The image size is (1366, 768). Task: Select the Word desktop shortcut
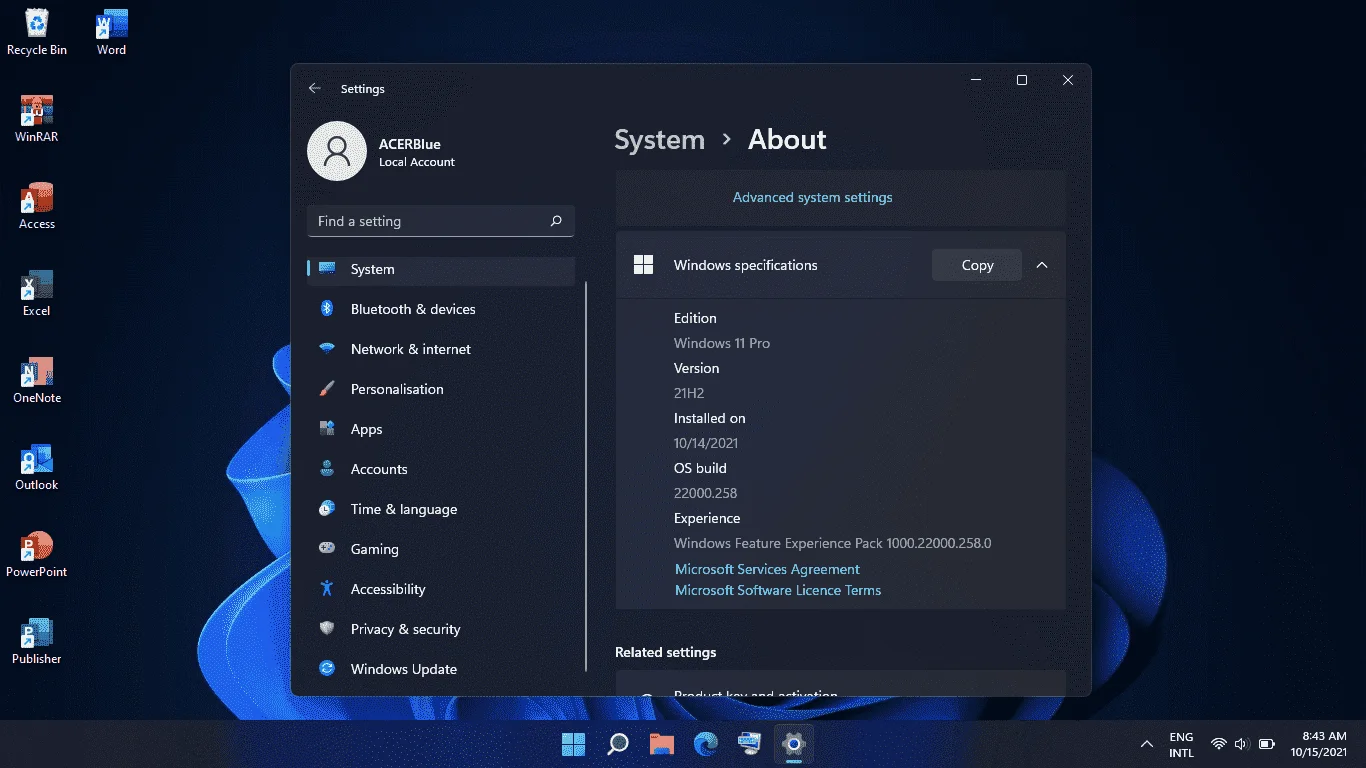pos(111,32)
